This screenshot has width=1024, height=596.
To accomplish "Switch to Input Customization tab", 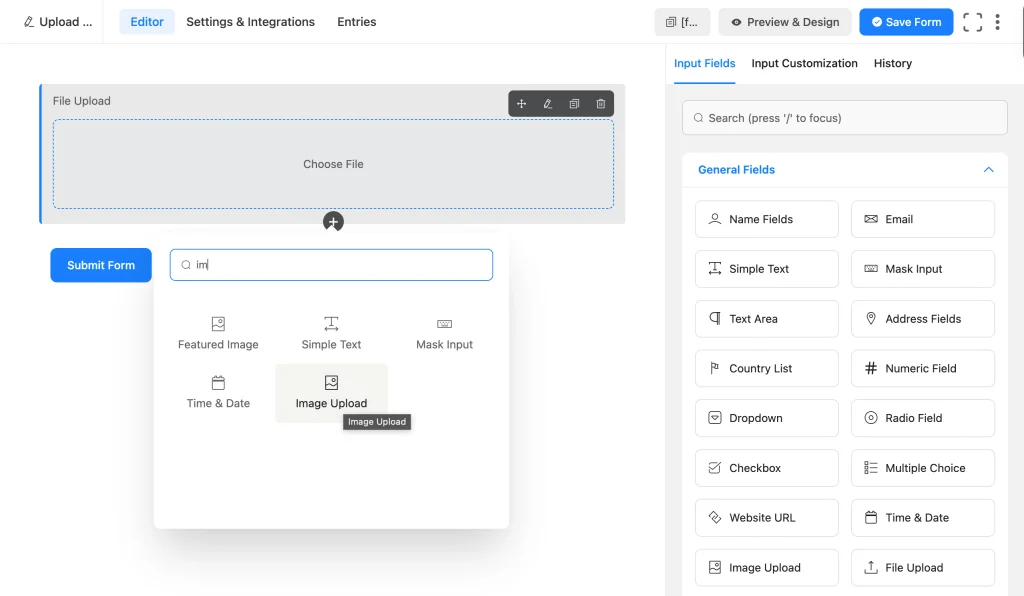I will point(804,63).
